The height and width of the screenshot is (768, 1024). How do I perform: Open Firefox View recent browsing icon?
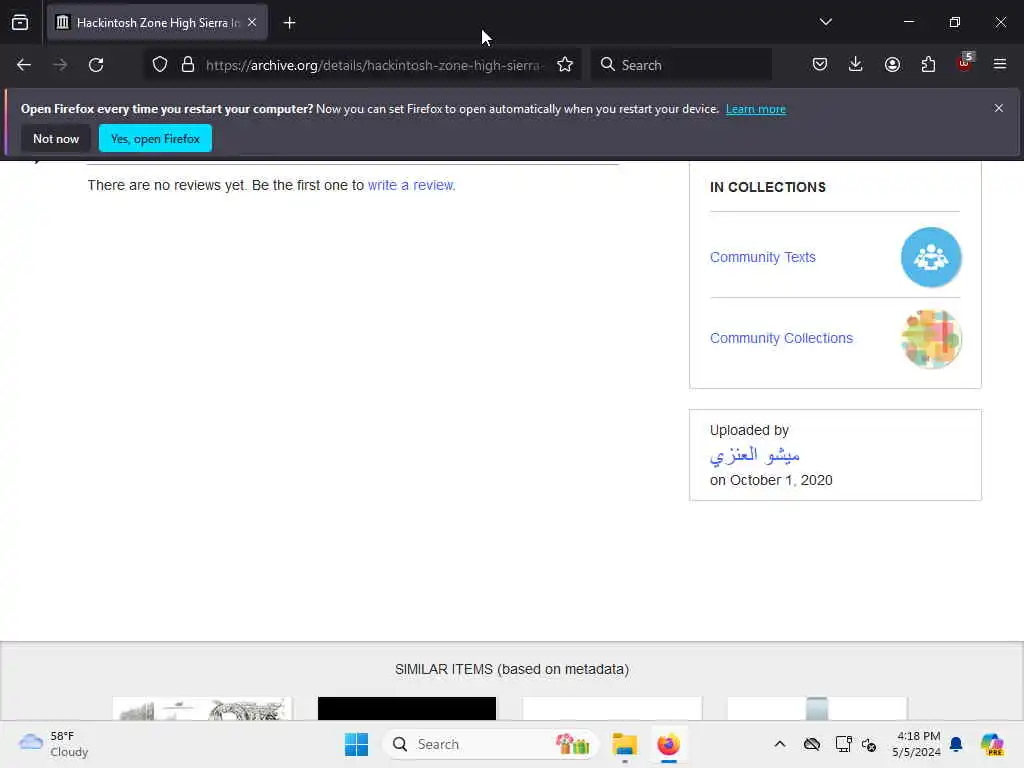click(20, 22)
